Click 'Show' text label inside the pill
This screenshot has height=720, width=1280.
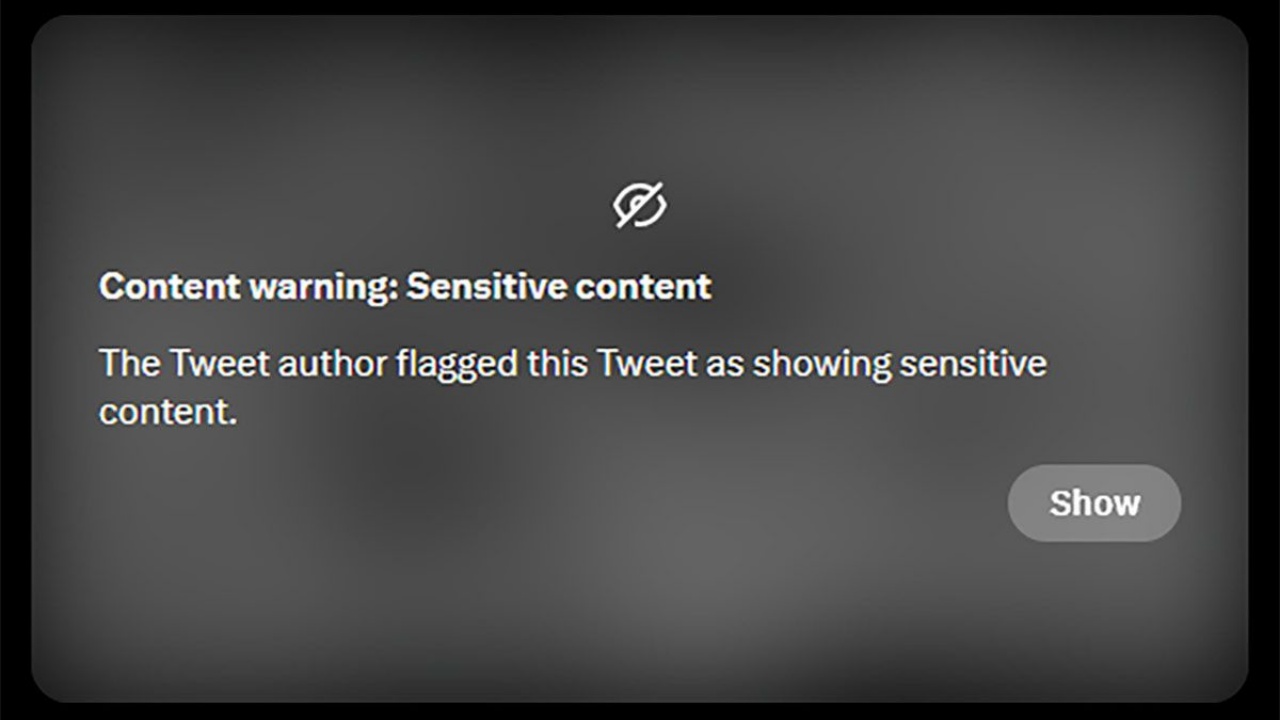[1094, 503]
